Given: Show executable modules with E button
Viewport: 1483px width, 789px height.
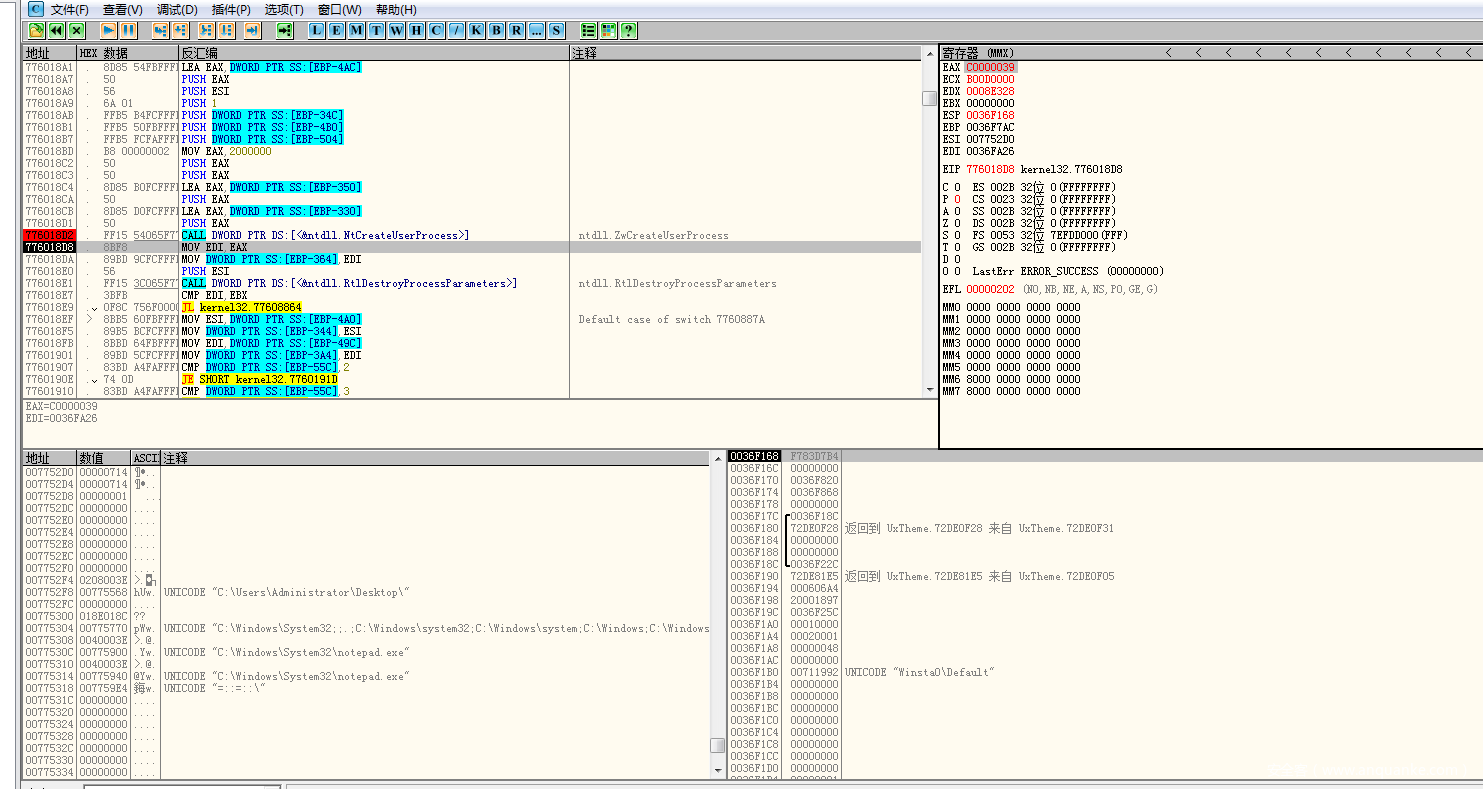Looking at the screenshot, I should tap(336, 30).
